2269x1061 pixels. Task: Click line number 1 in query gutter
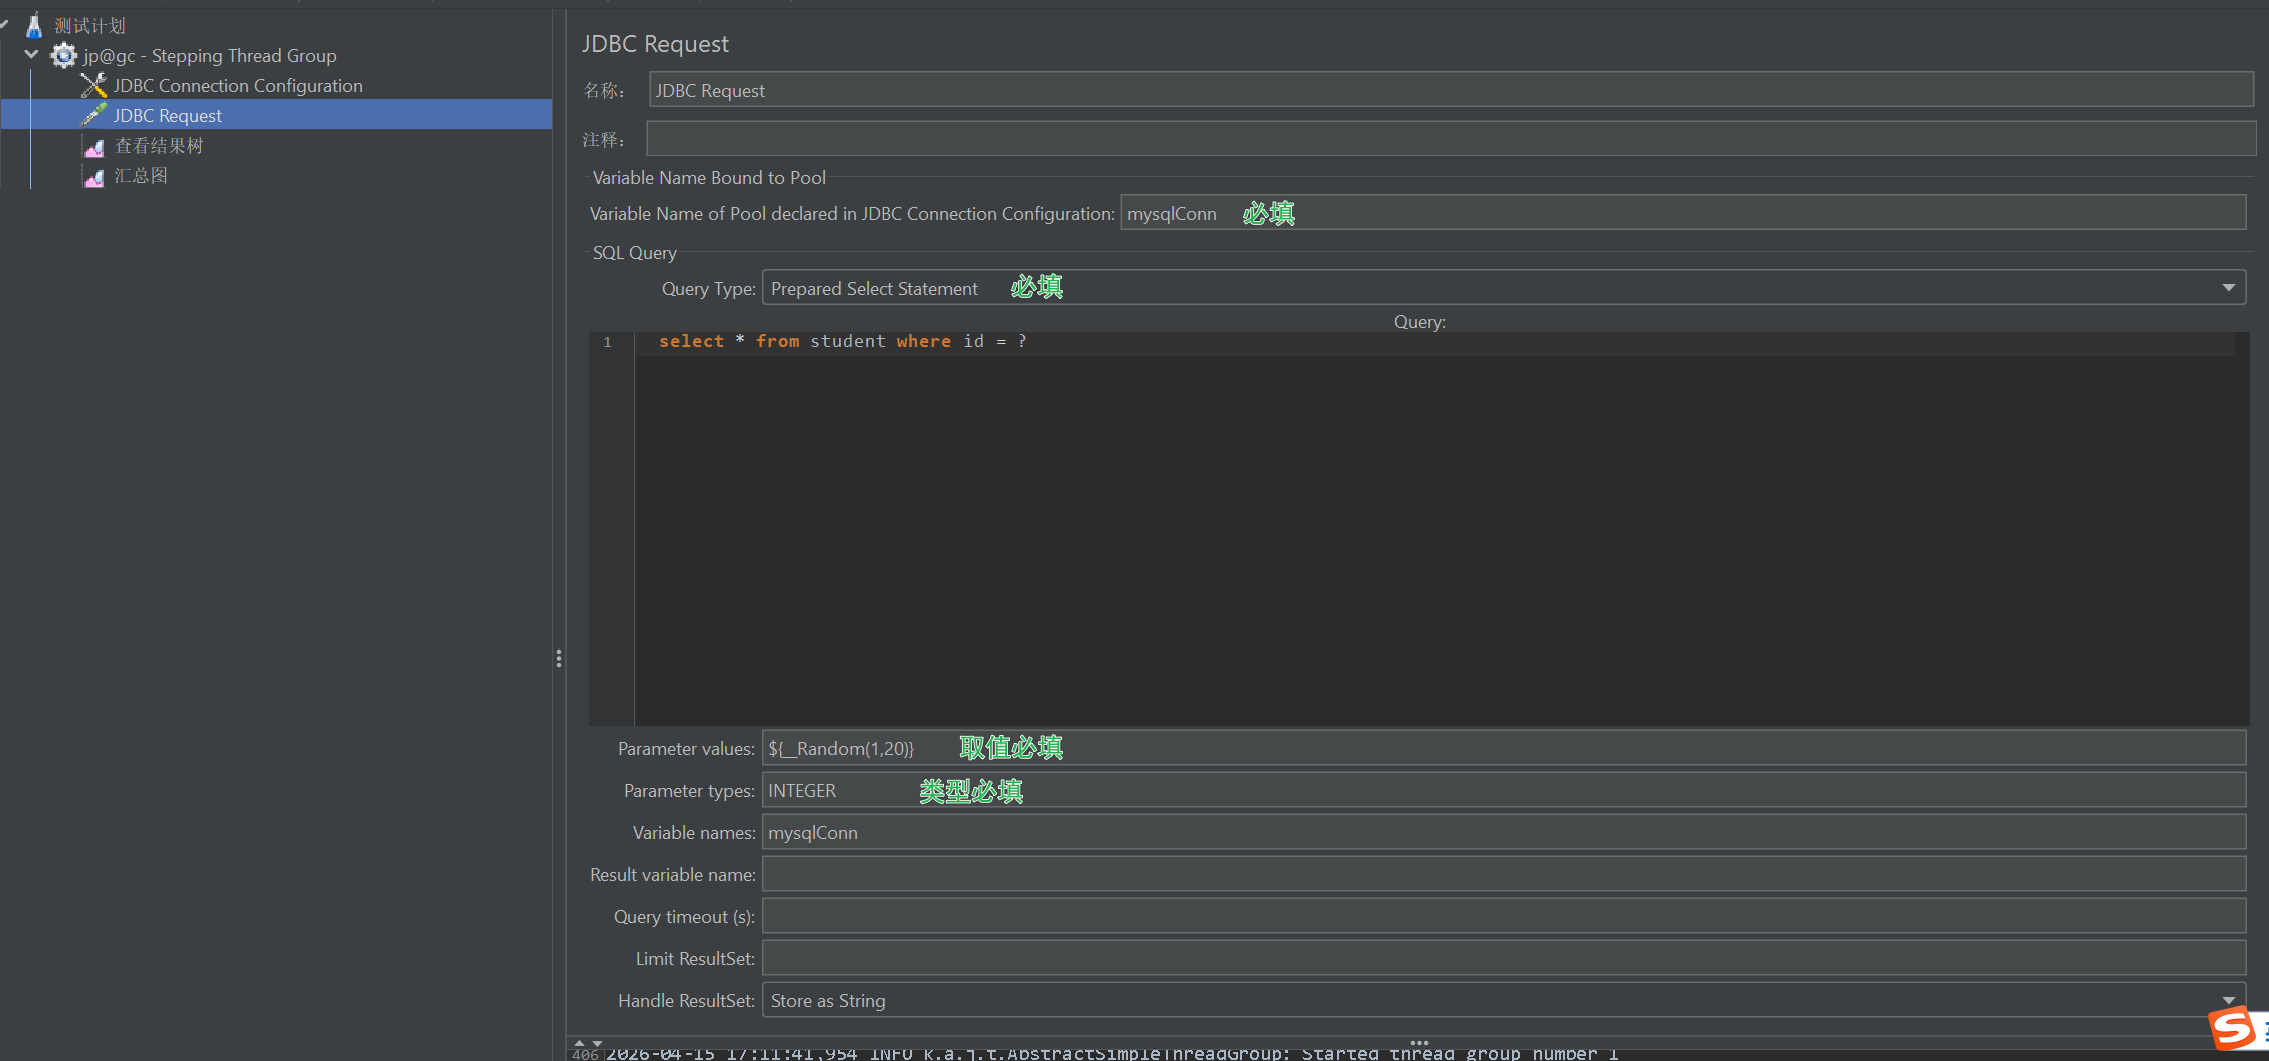click(x=607, y=342)
